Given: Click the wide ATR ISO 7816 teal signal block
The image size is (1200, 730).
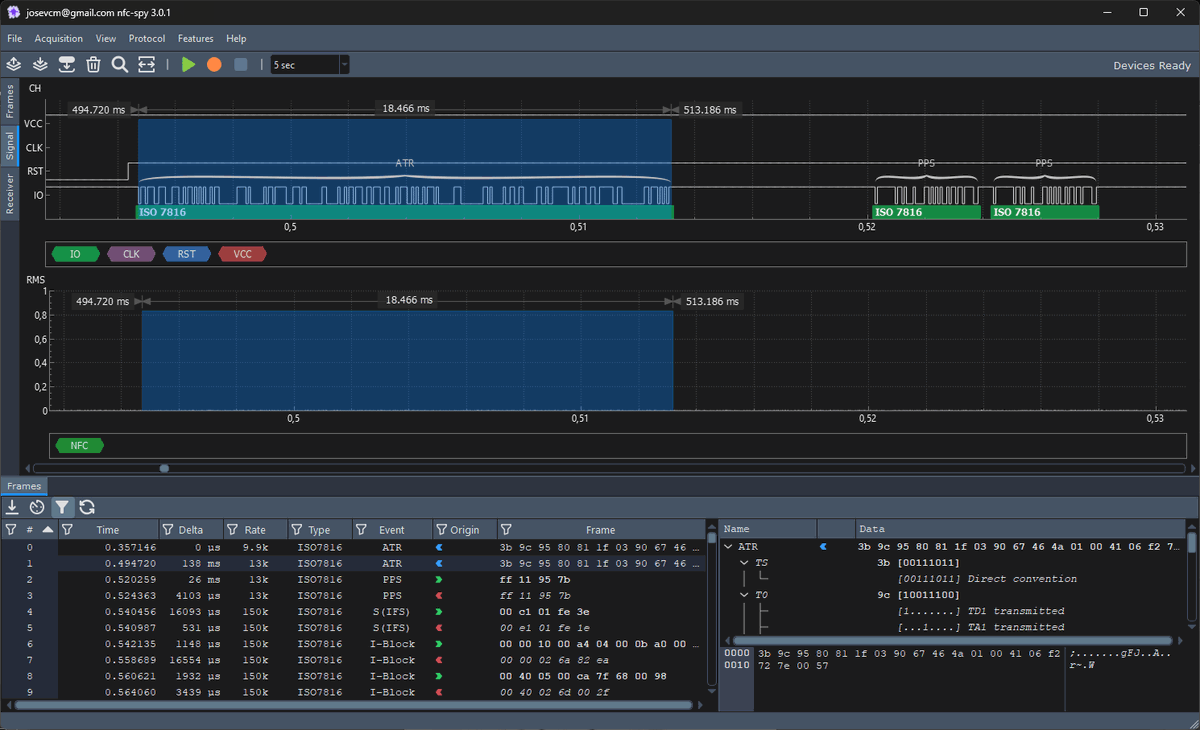Looking at the screenshot, I should coord(404,212).
